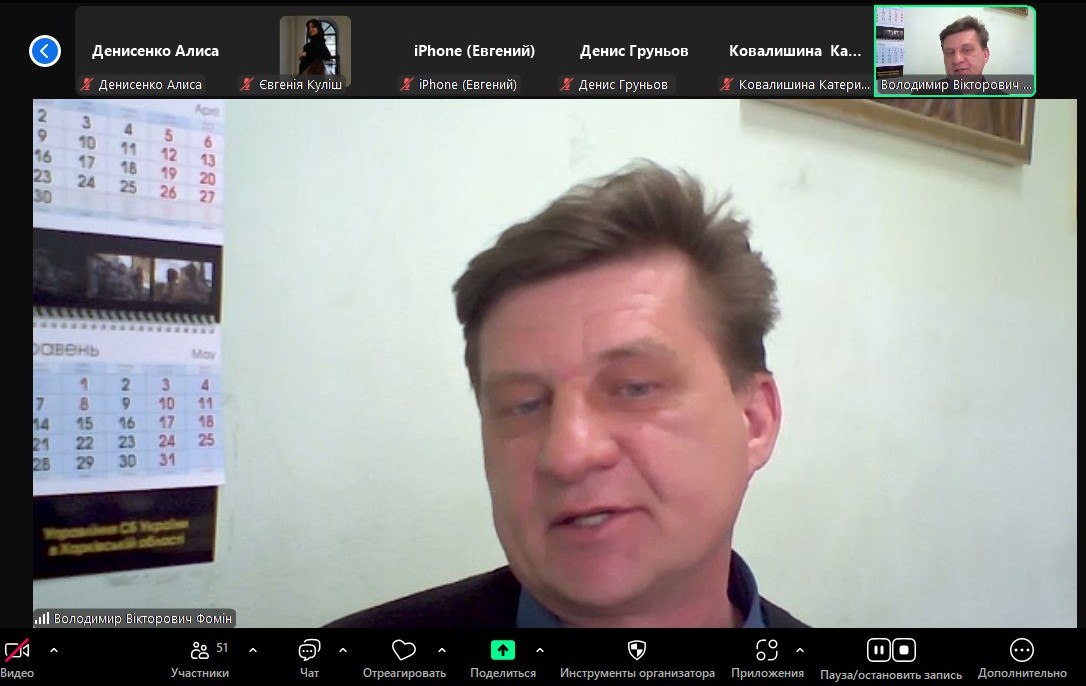
Task: Stop the recording
Action: (904, 650)
